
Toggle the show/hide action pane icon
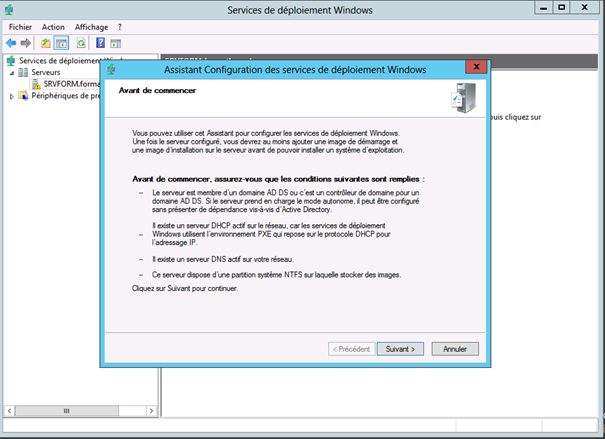point(115,44)
